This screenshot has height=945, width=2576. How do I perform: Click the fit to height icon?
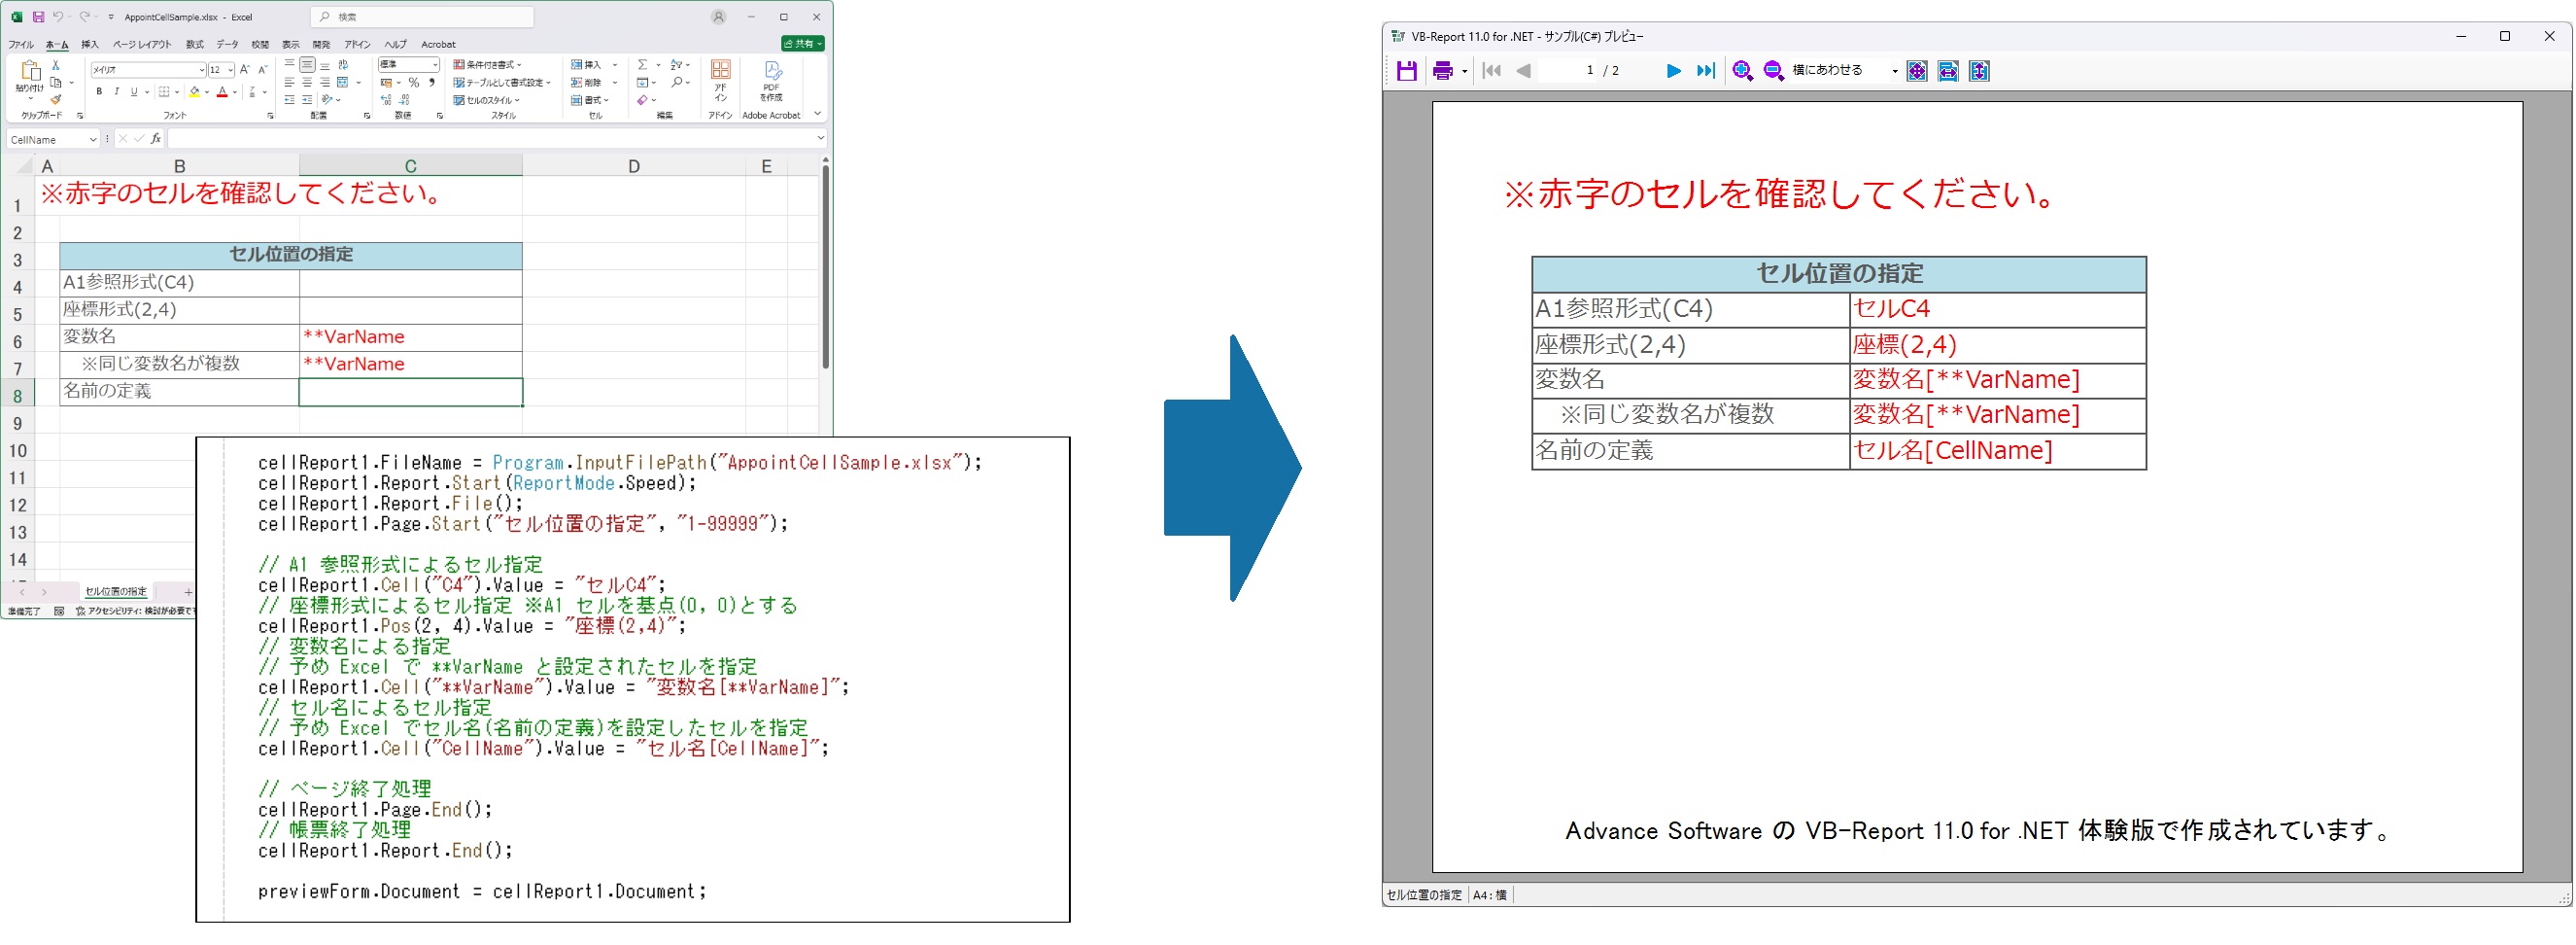coord(1978,71)
